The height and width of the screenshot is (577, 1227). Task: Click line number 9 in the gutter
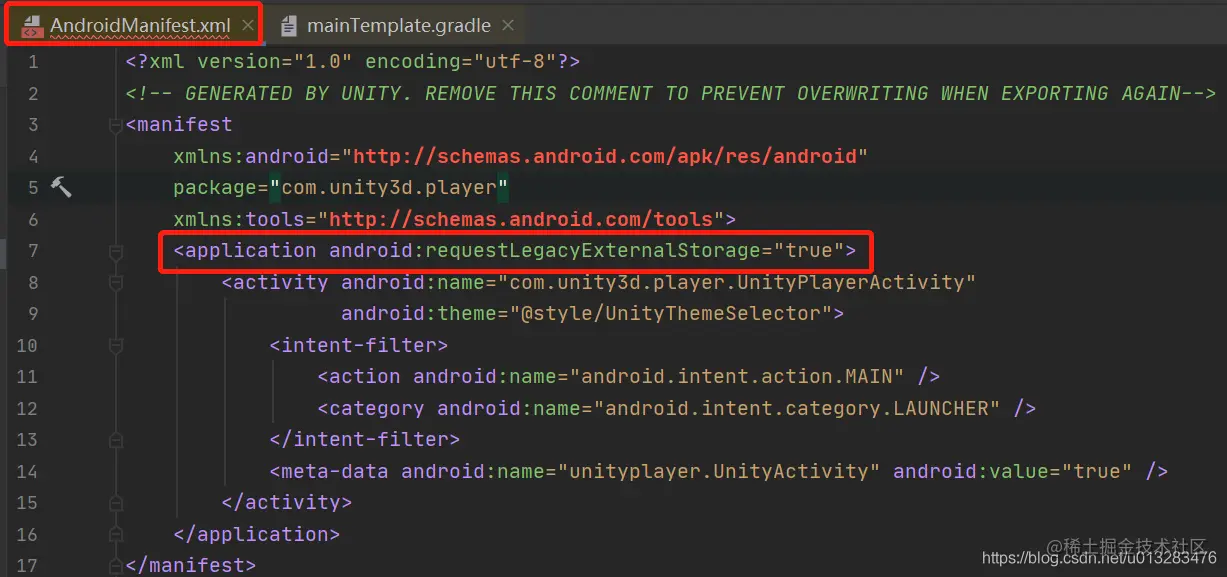click(x=33, y=313)
